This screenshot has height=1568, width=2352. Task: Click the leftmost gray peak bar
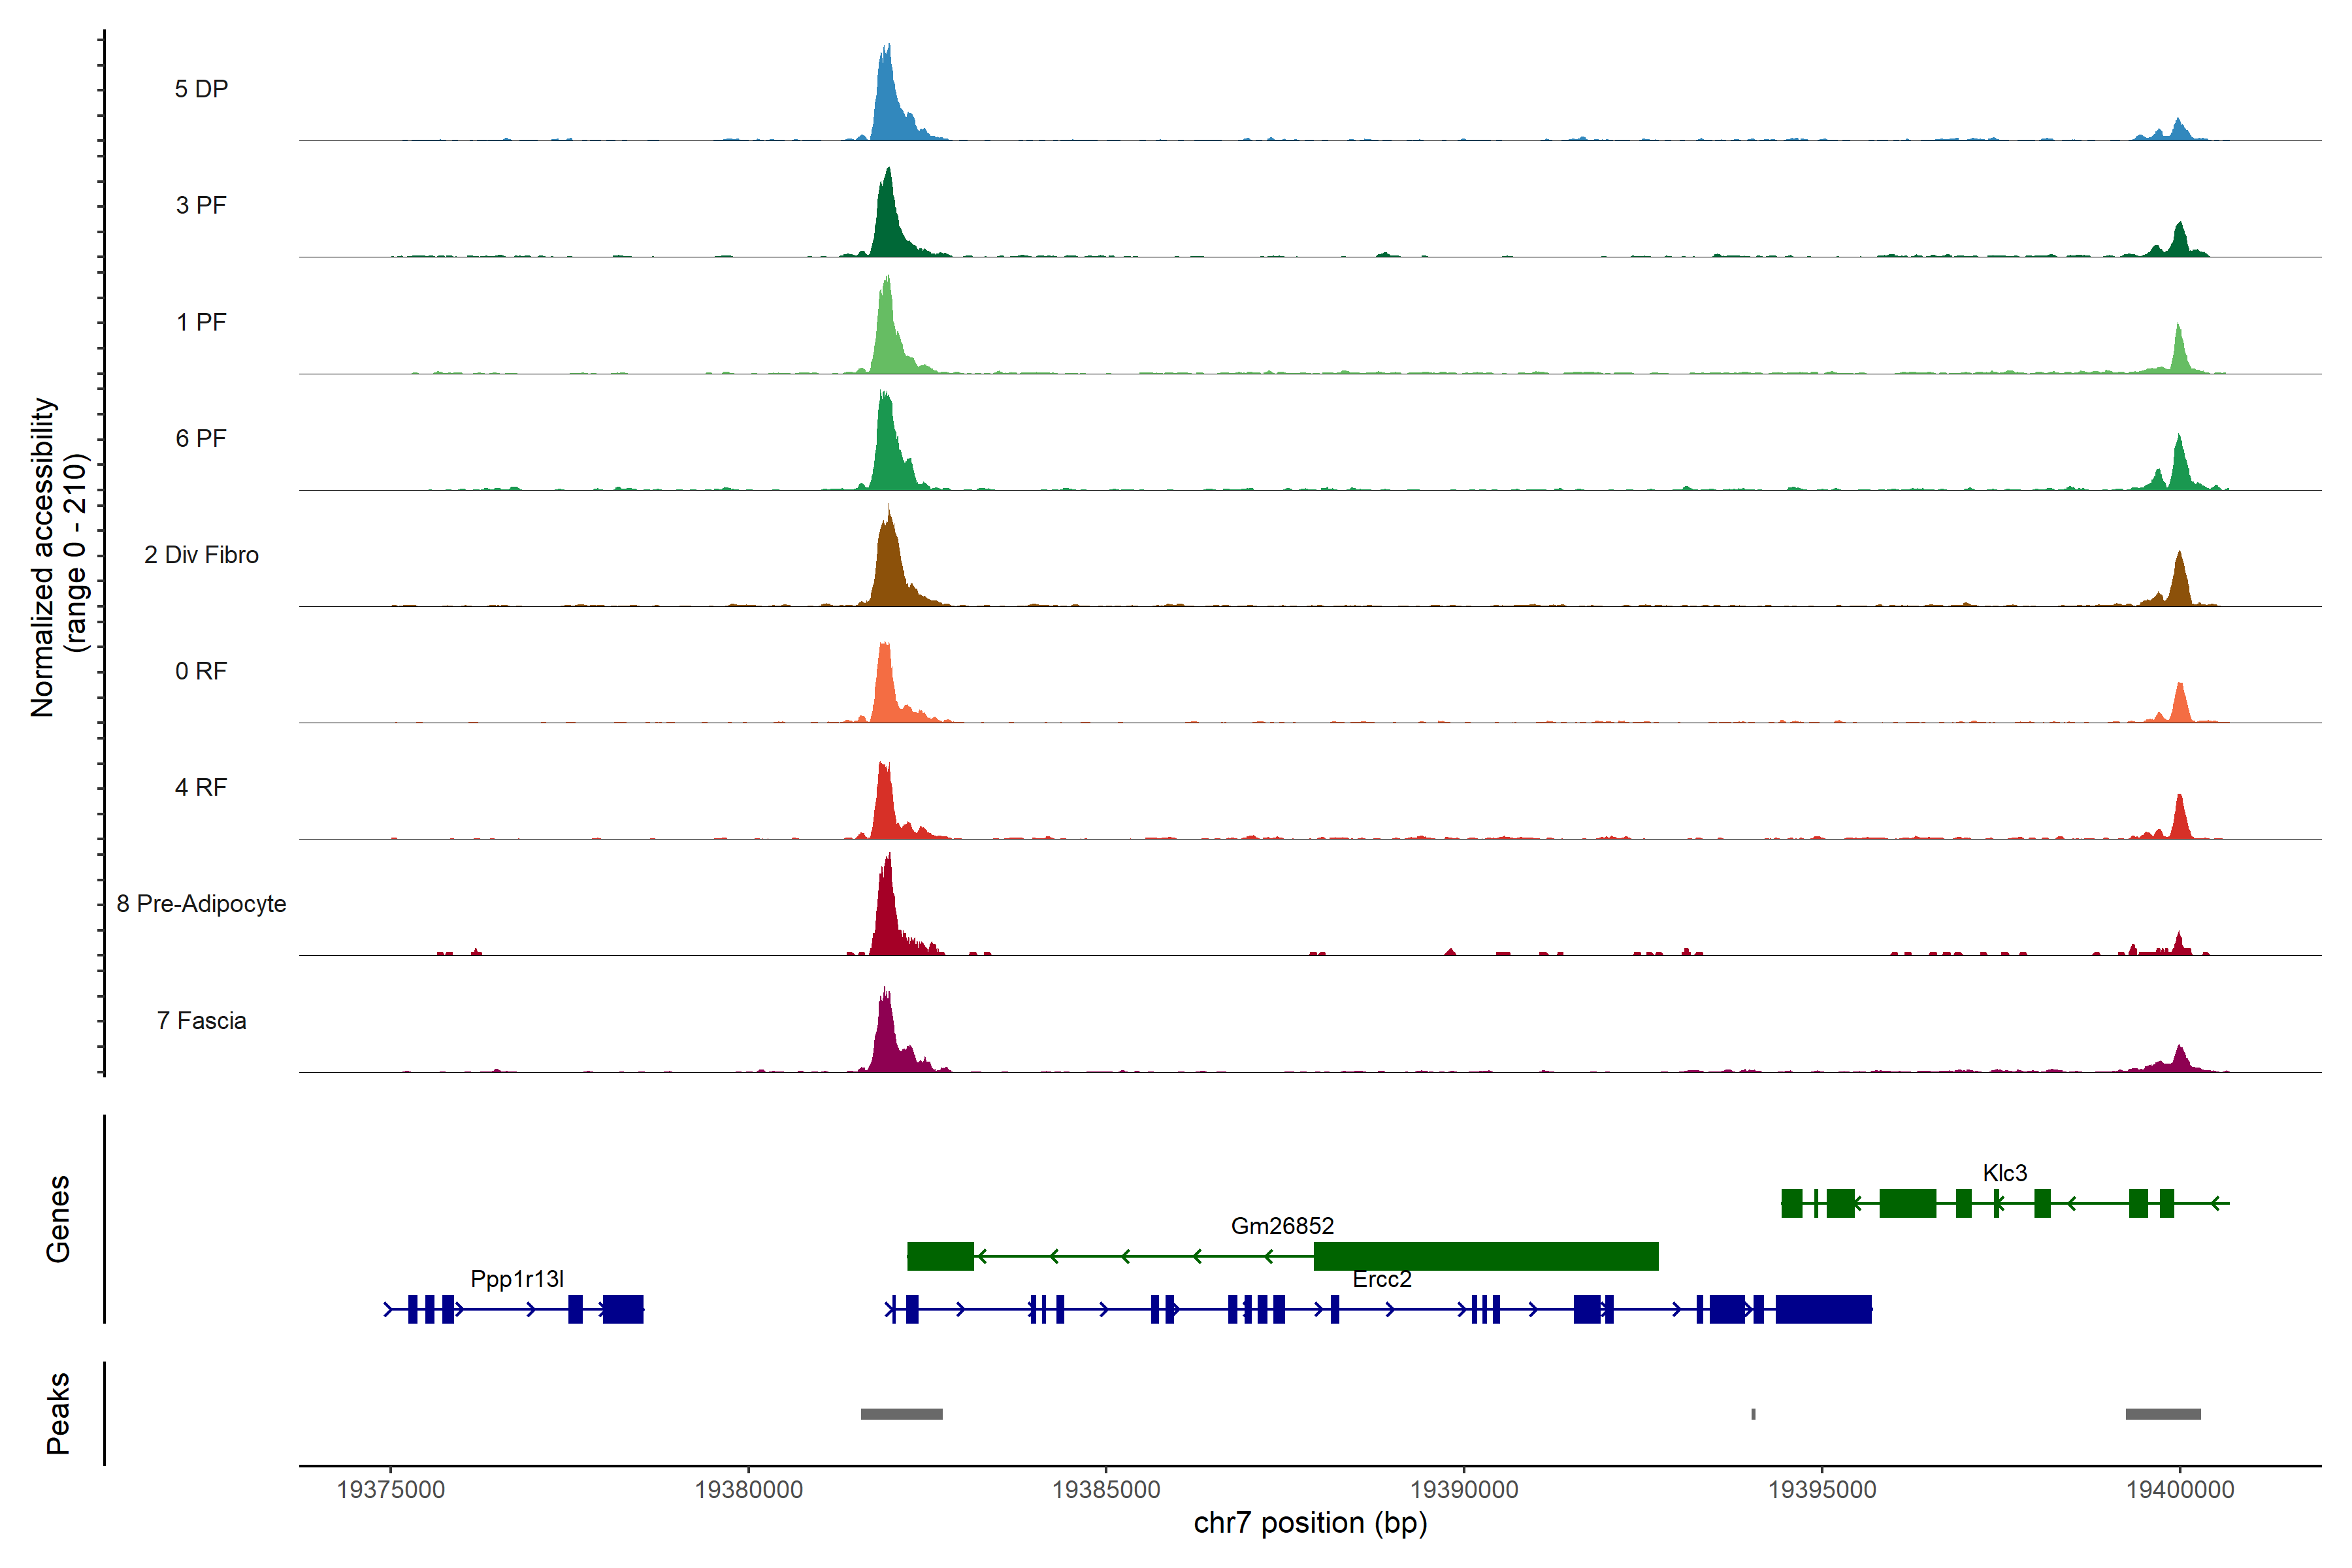click(901, 1414)
